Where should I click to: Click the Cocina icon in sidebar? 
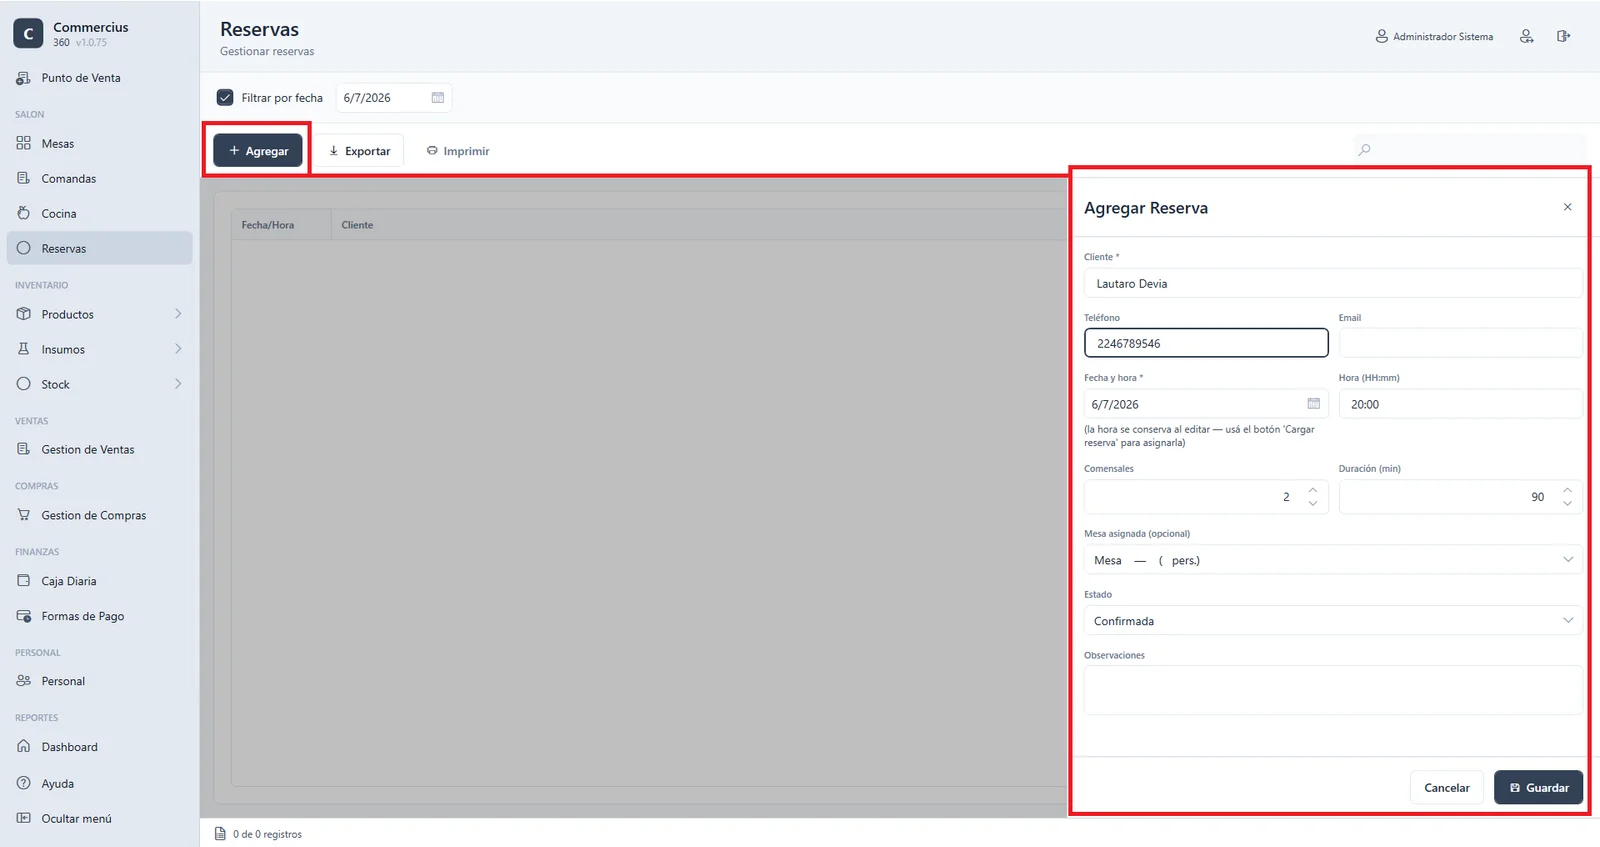tap(24, 213)
